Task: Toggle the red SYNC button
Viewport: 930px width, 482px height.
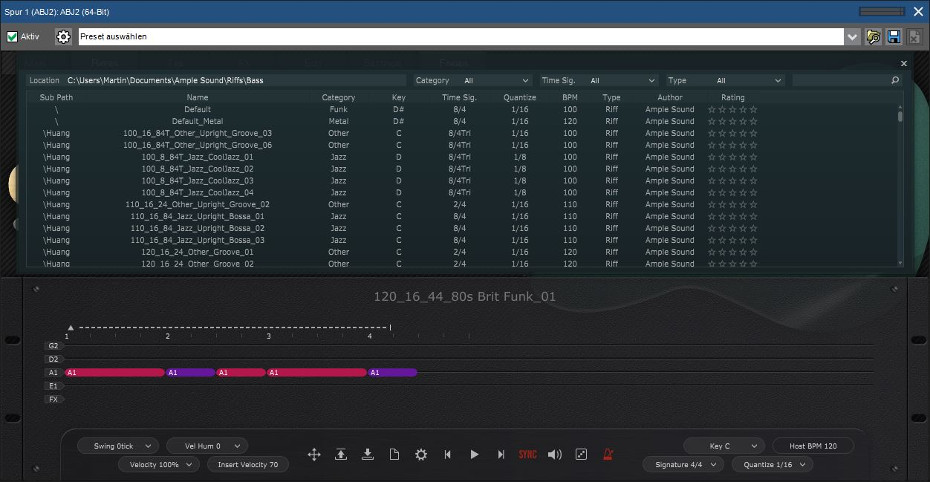Action: click(528, 455)
